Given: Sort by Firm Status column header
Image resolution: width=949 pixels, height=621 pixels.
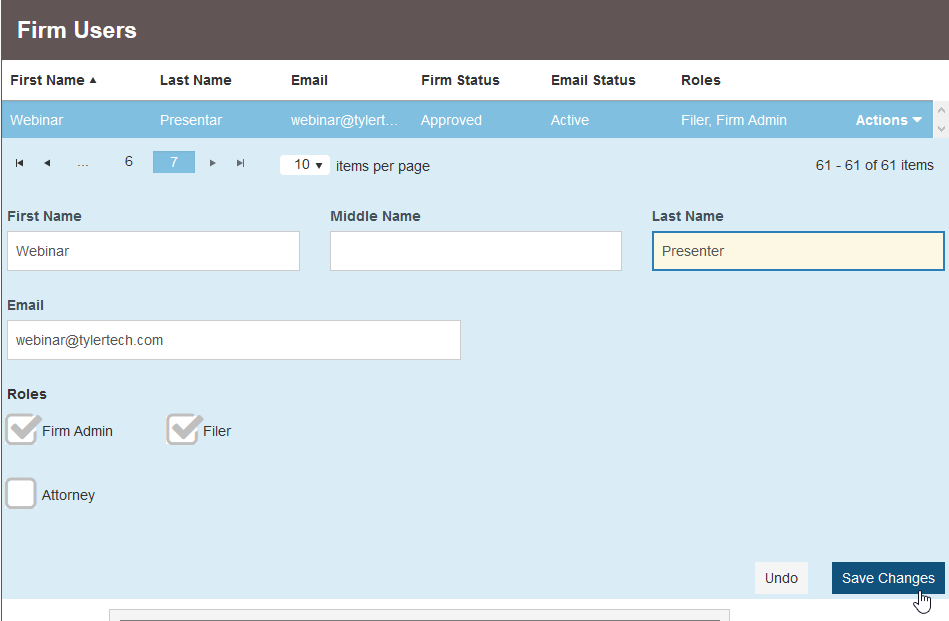Looking at the screenshot, I should (460, 80).
